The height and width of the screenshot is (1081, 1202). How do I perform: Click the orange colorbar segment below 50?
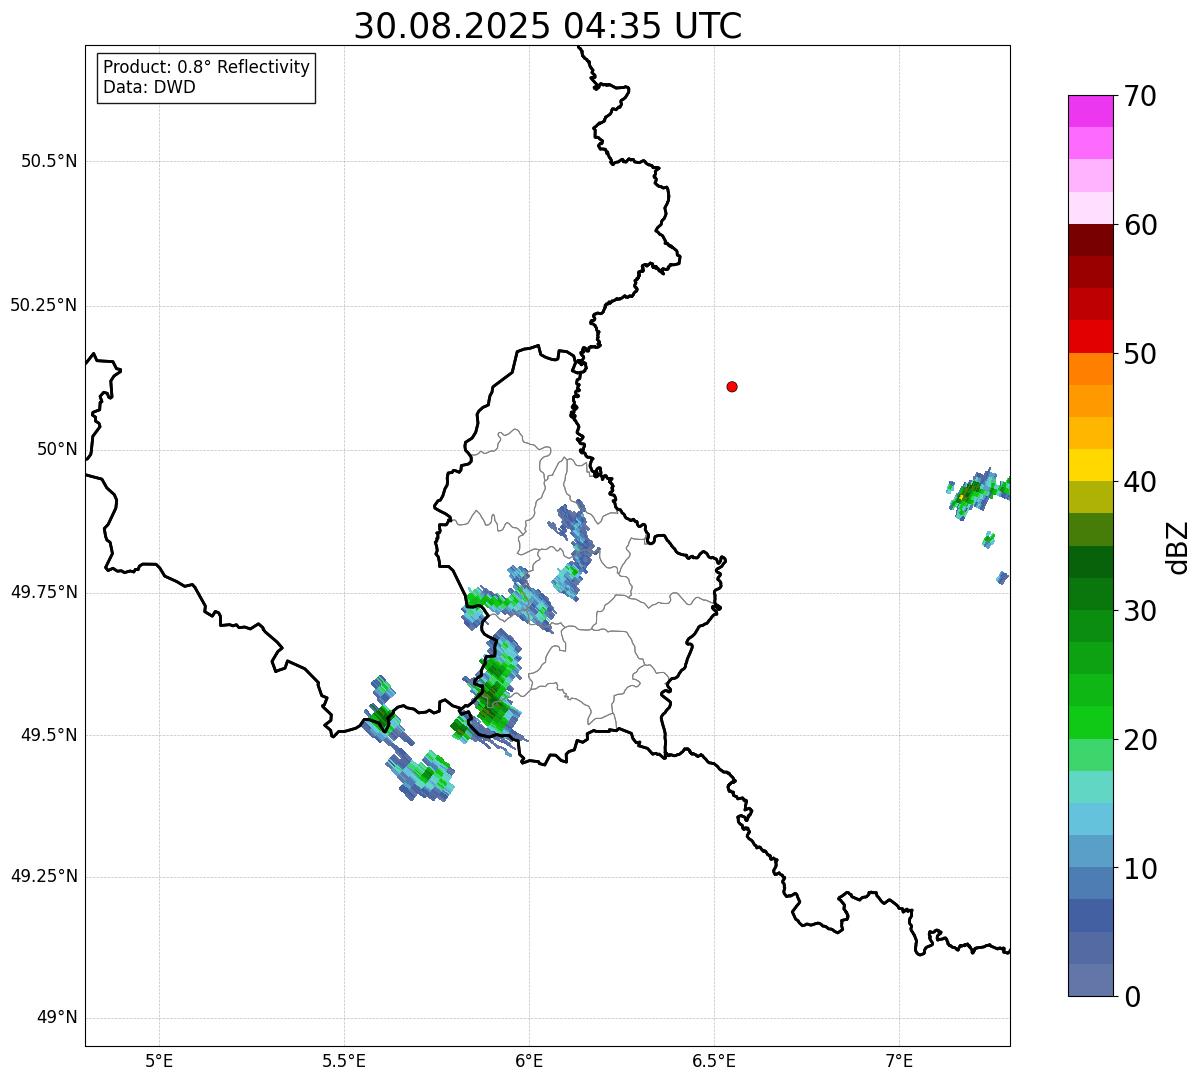pyautogui.click(x=1091, y=369)
